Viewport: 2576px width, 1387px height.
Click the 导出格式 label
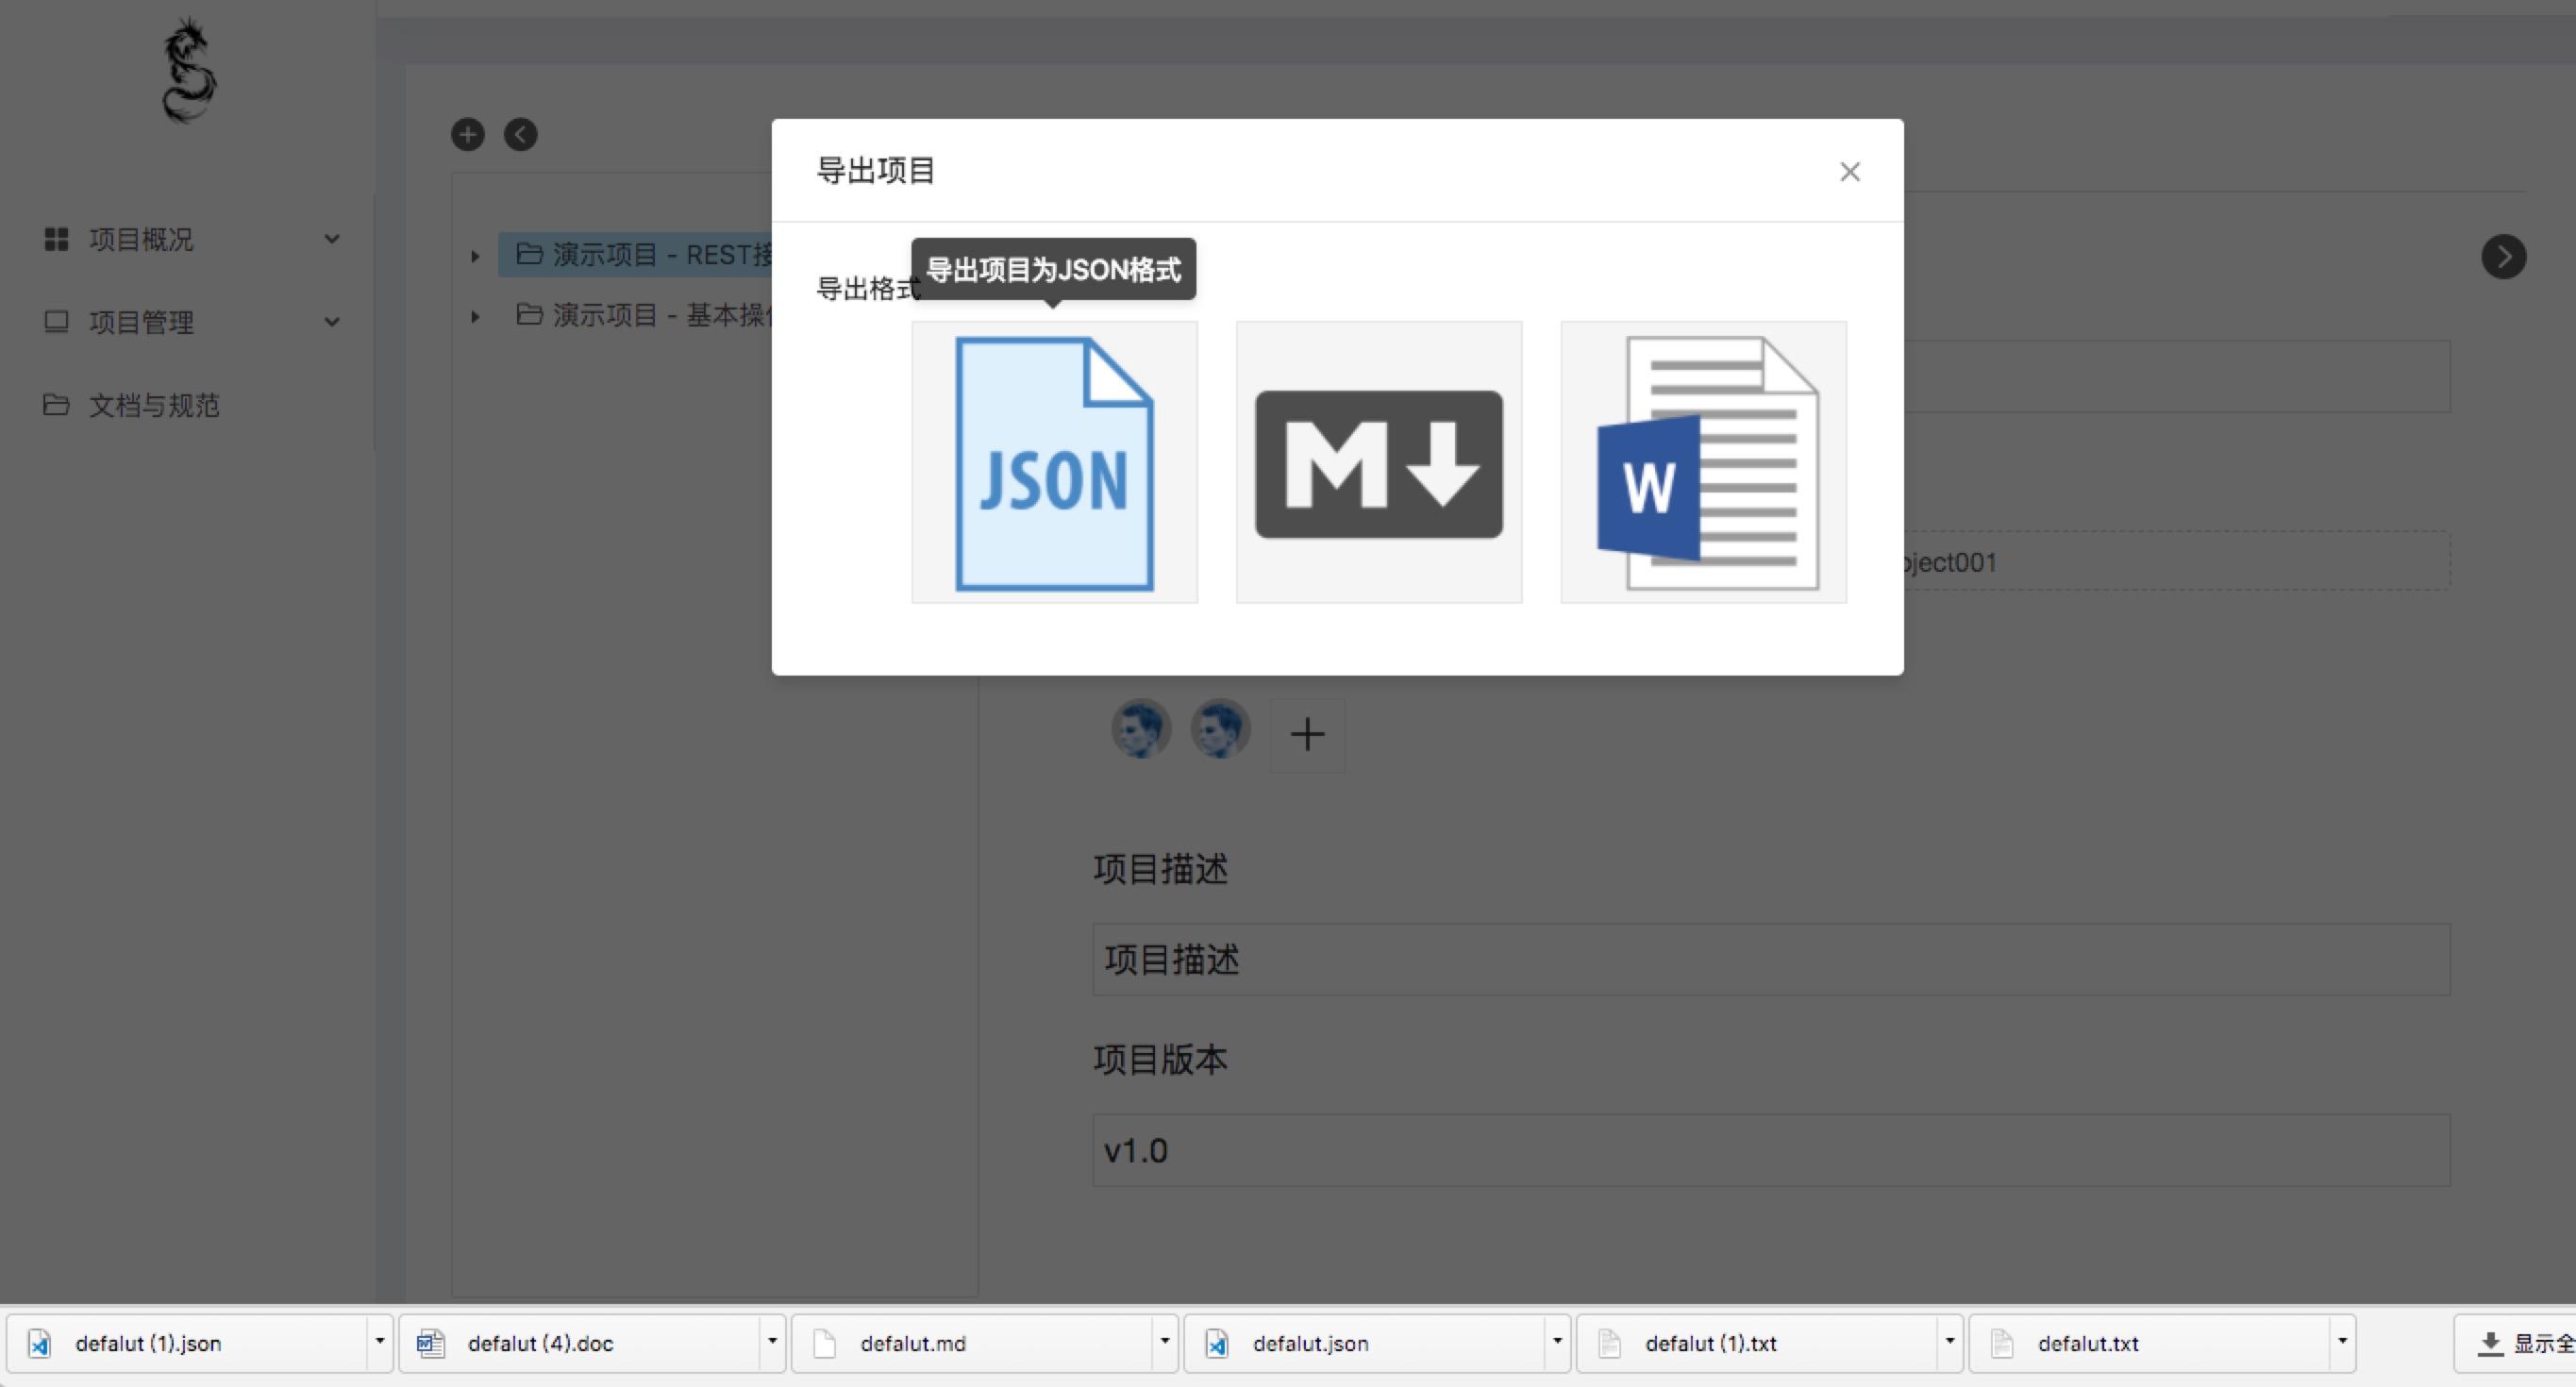coord(866,289)
